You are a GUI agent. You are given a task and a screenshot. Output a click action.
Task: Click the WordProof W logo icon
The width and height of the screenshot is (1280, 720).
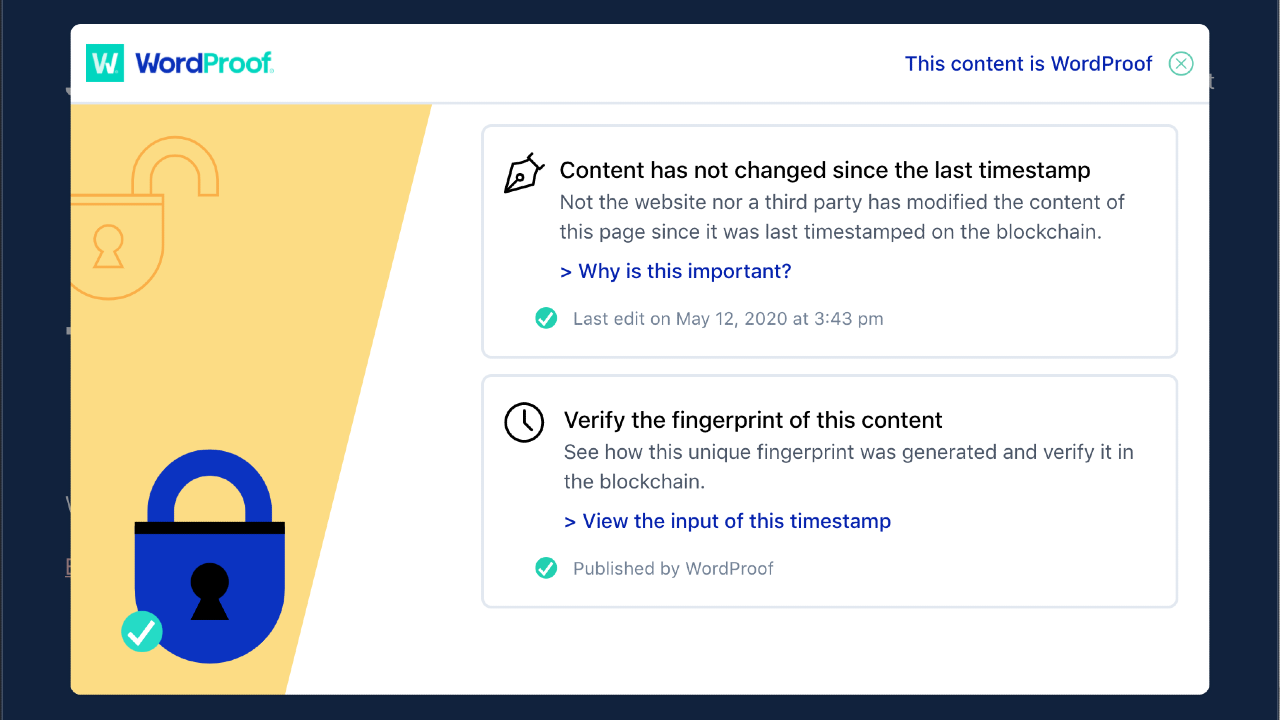point(105,63)
